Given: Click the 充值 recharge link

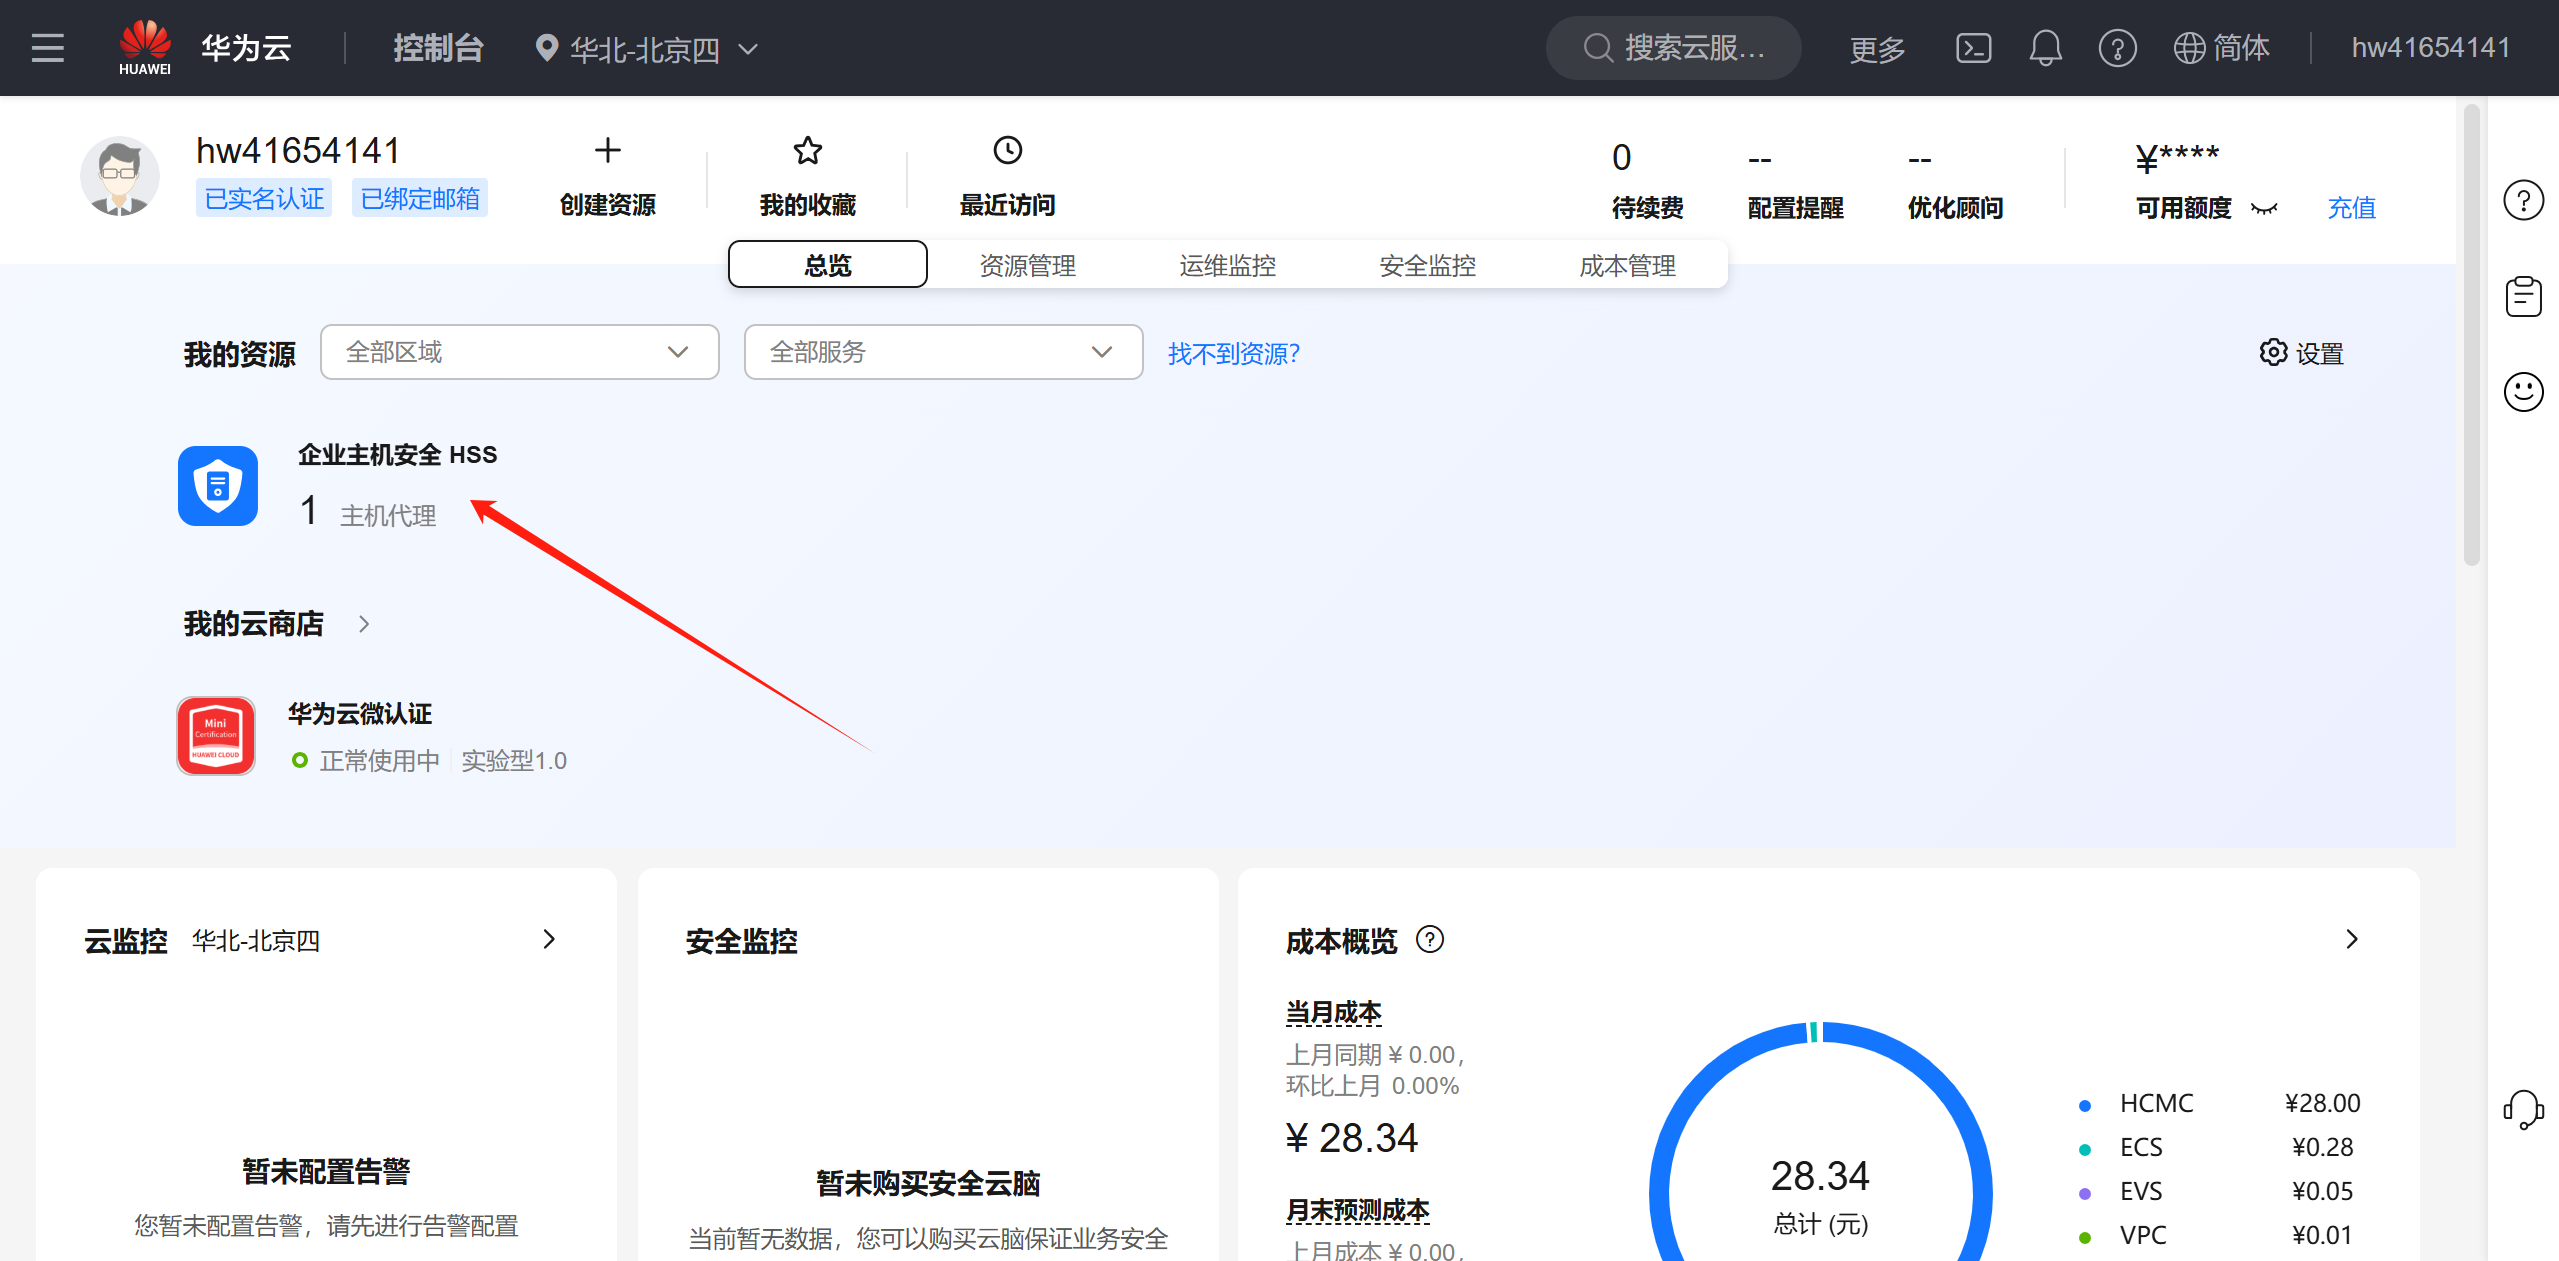Looking at the screenshot, I should click(x=2351, y=208).
